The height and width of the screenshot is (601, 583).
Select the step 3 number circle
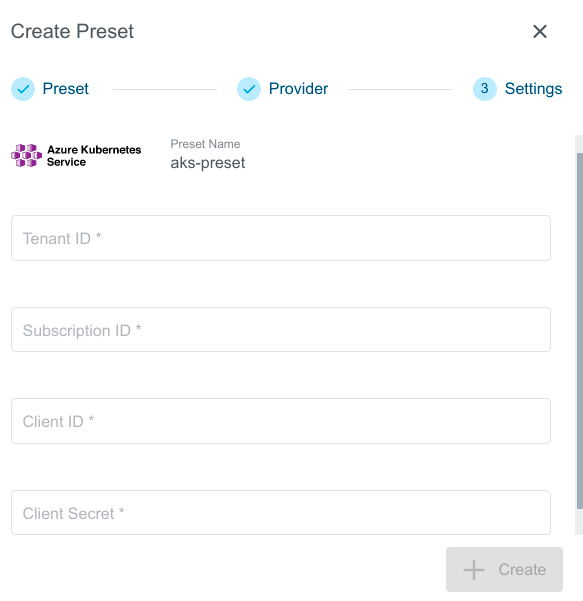pyautogui.click(x=485, y=89)
